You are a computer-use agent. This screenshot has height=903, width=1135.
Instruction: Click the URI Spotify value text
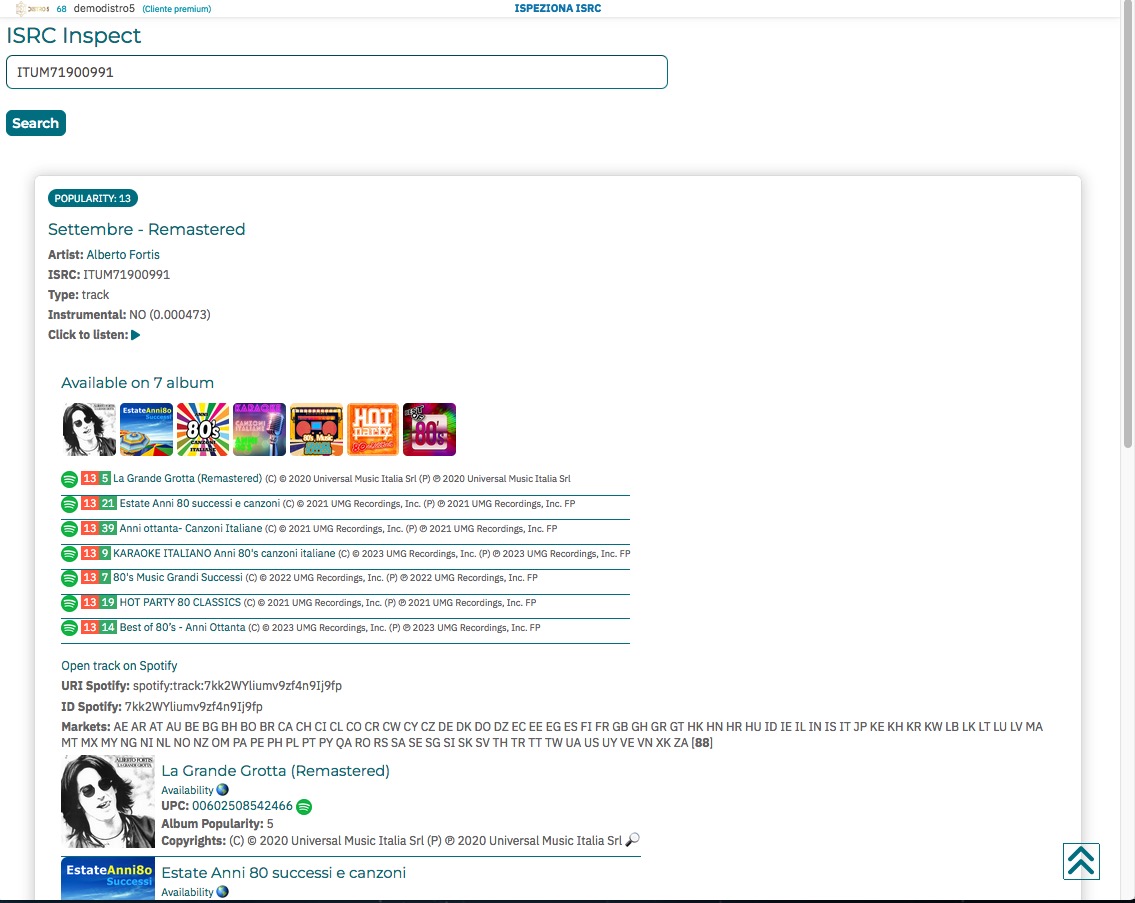click(x=237, y=686)
